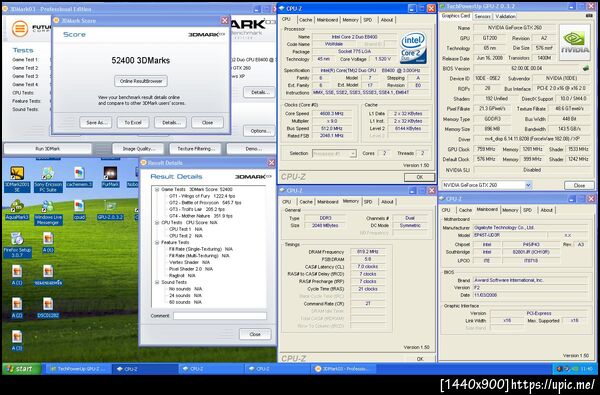Image resolution: width=600 pixels, height=395 pixels.
Task: Click the Close button in GPU-Z
Action: pyautogui.click(x=579, y=185)
